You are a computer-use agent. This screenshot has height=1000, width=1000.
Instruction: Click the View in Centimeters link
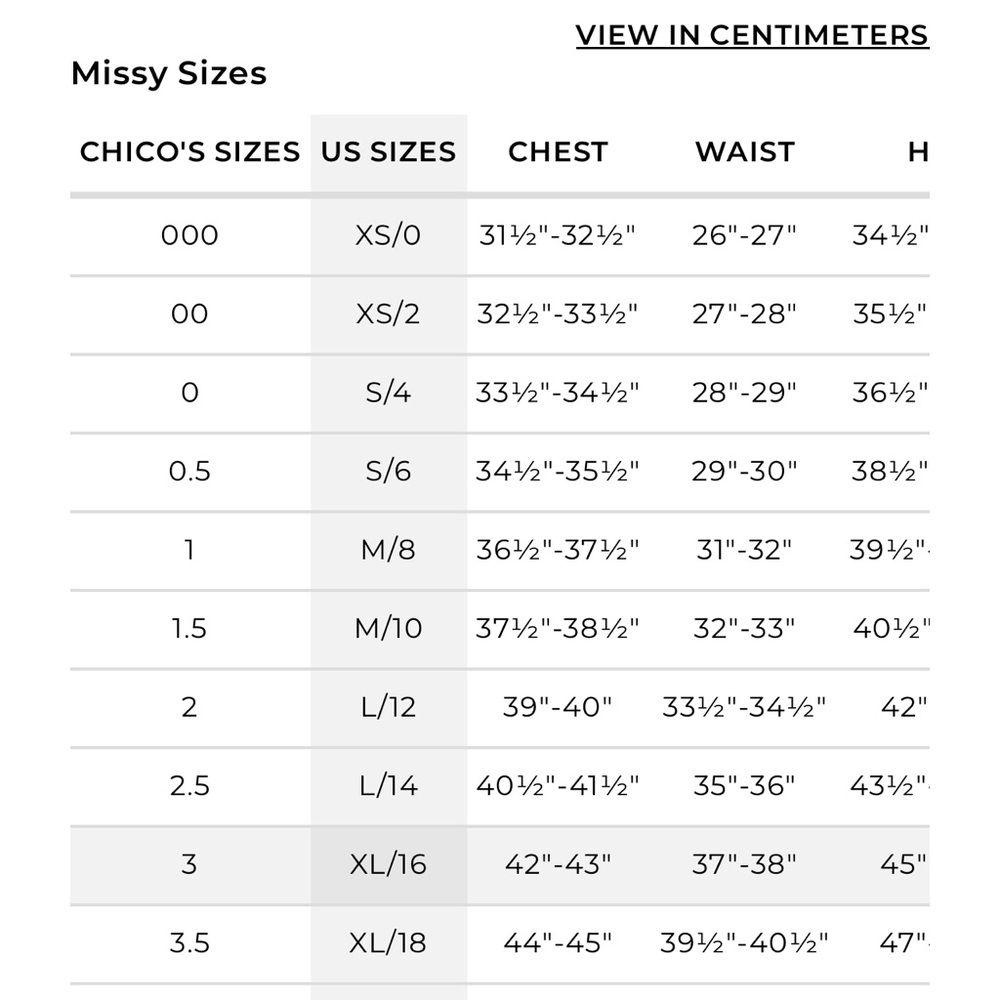coord(752,35)
